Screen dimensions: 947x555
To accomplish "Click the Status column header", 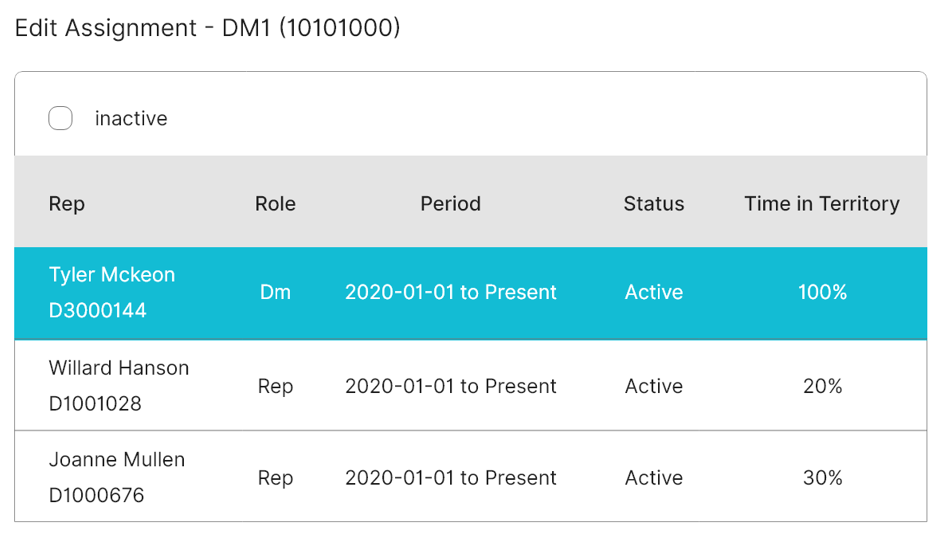I will tap(654, 204).
